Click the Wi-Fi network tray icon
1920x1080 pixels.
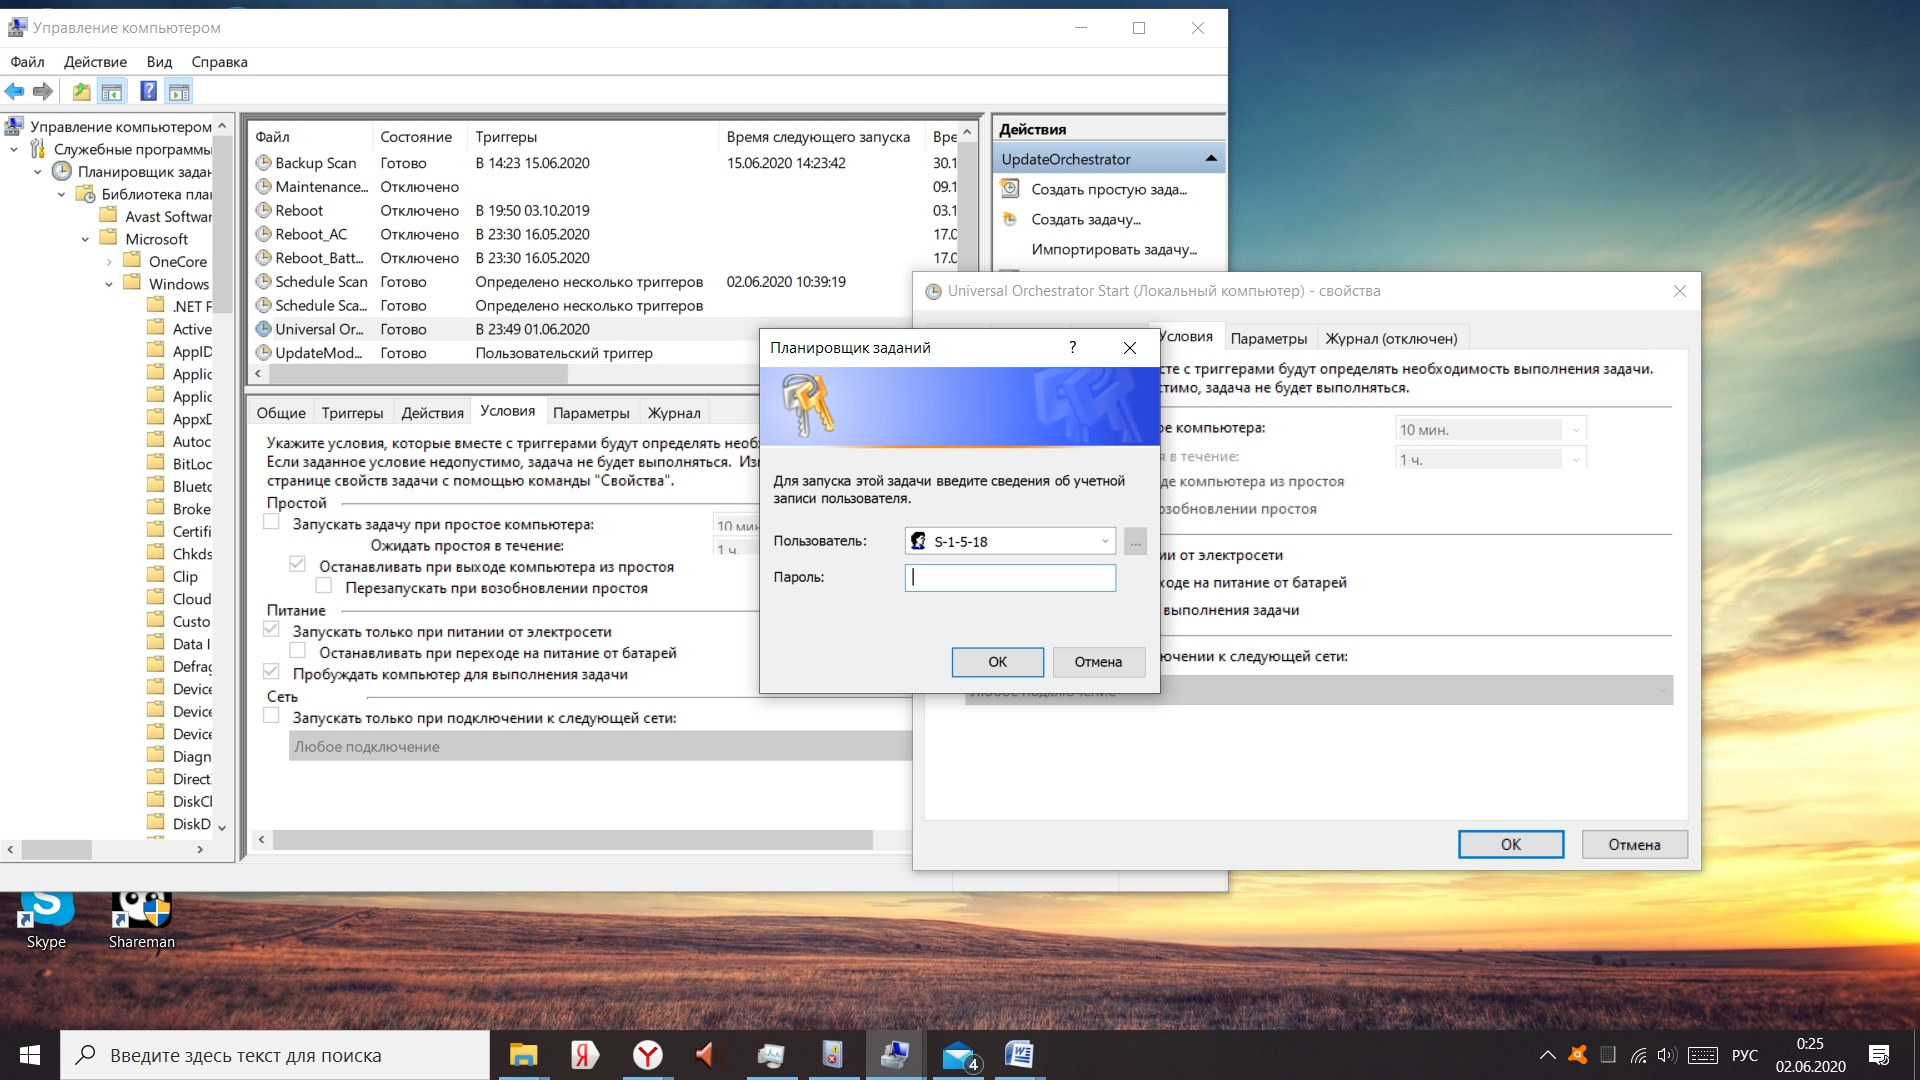click(1638, 1055)
